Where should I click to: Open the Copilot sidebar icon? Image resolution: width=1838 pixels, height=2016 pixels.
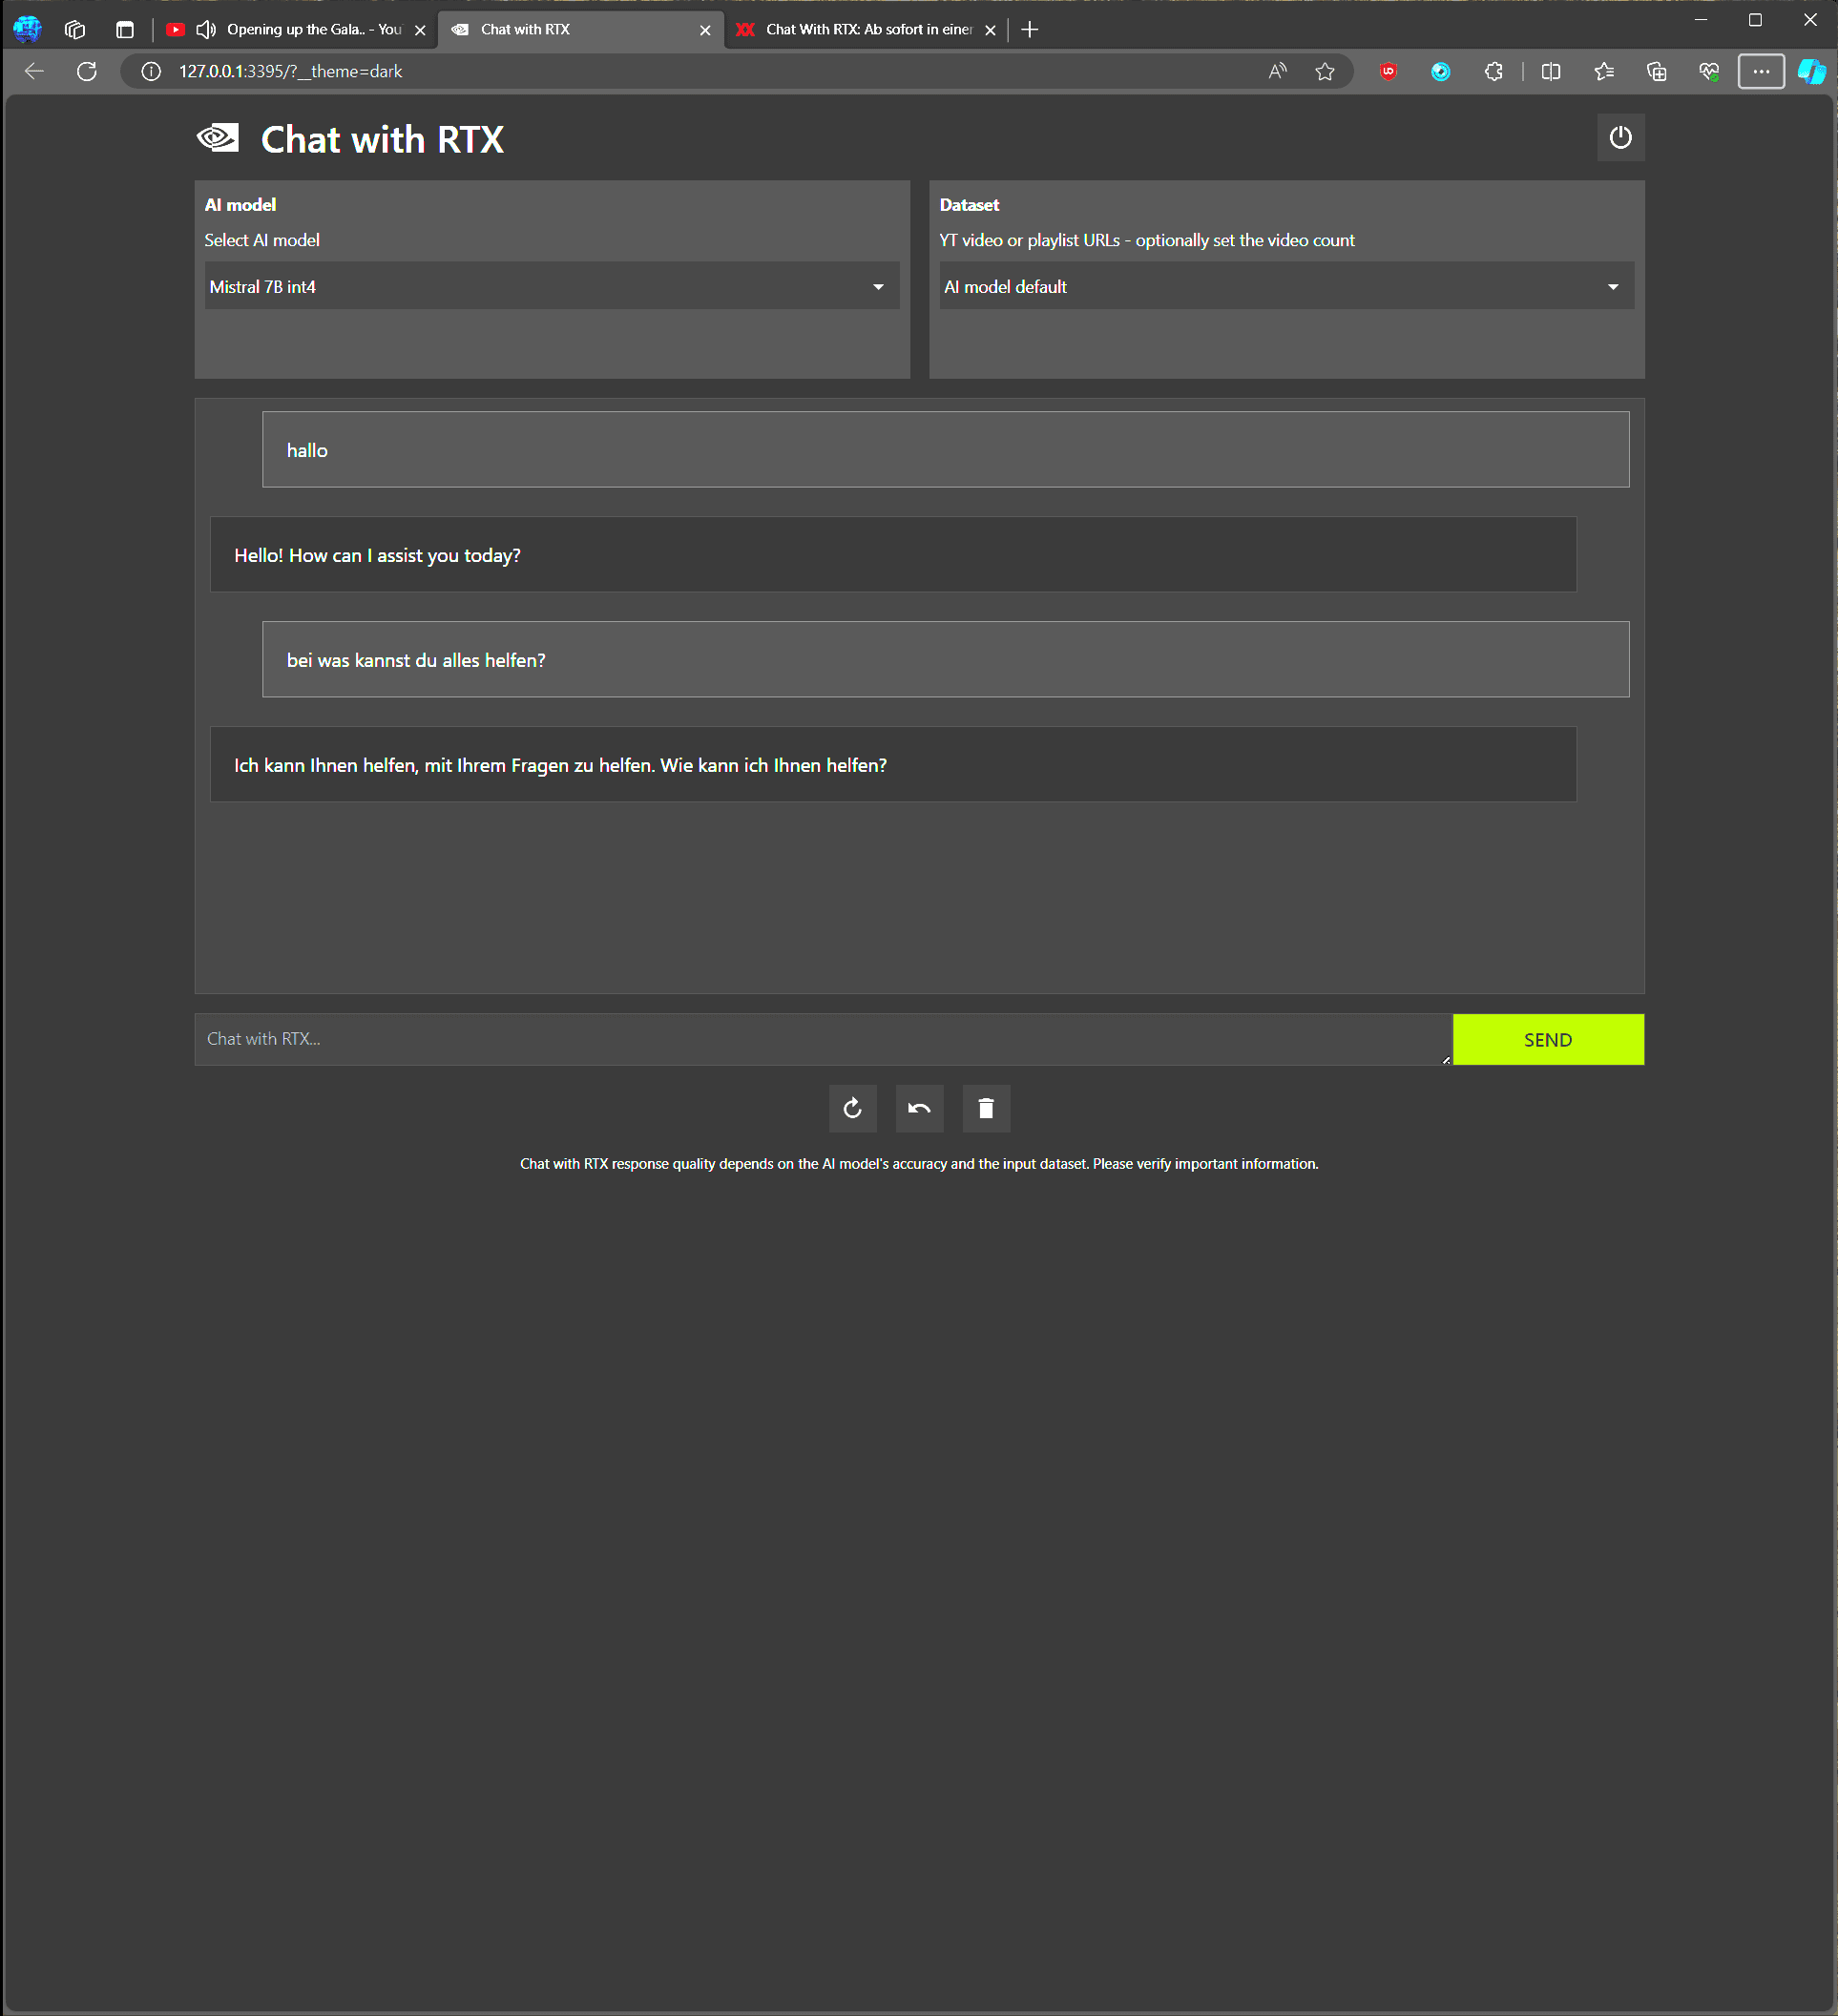1812,71
